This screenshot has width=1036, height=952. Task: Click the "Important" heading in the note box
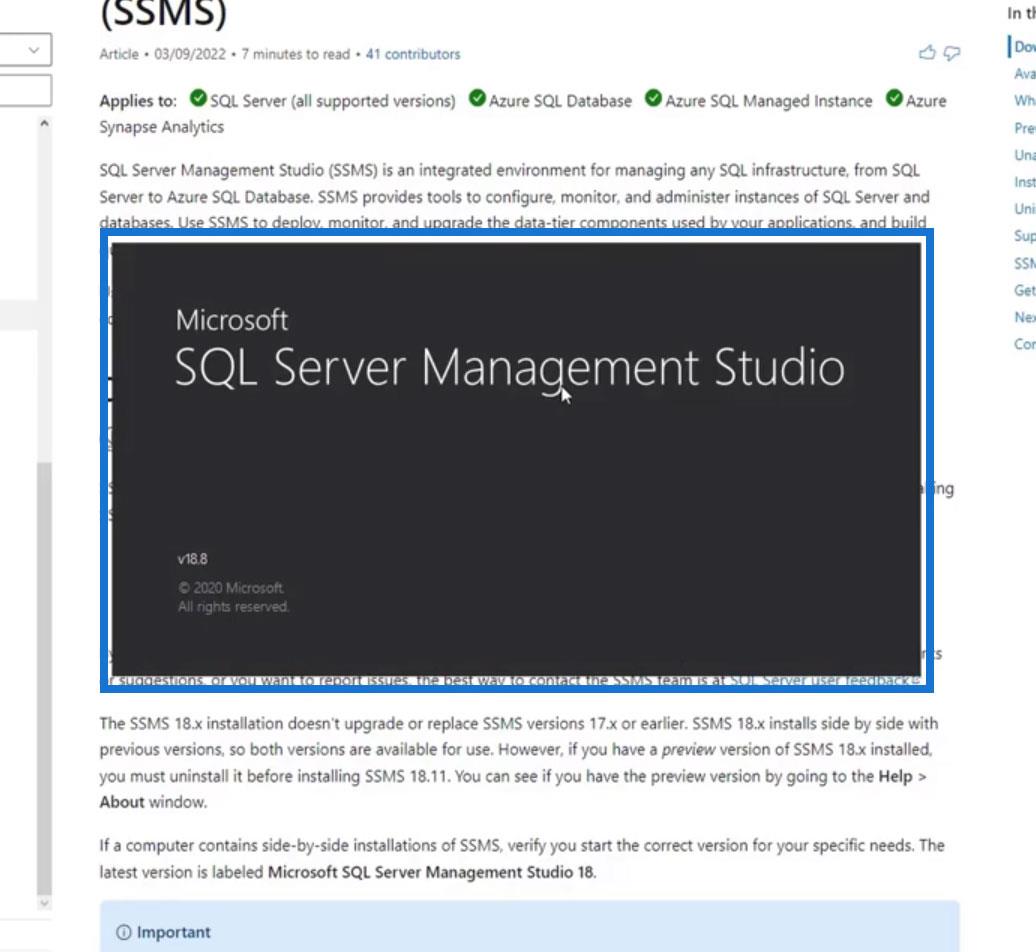(x=173, y=932)
